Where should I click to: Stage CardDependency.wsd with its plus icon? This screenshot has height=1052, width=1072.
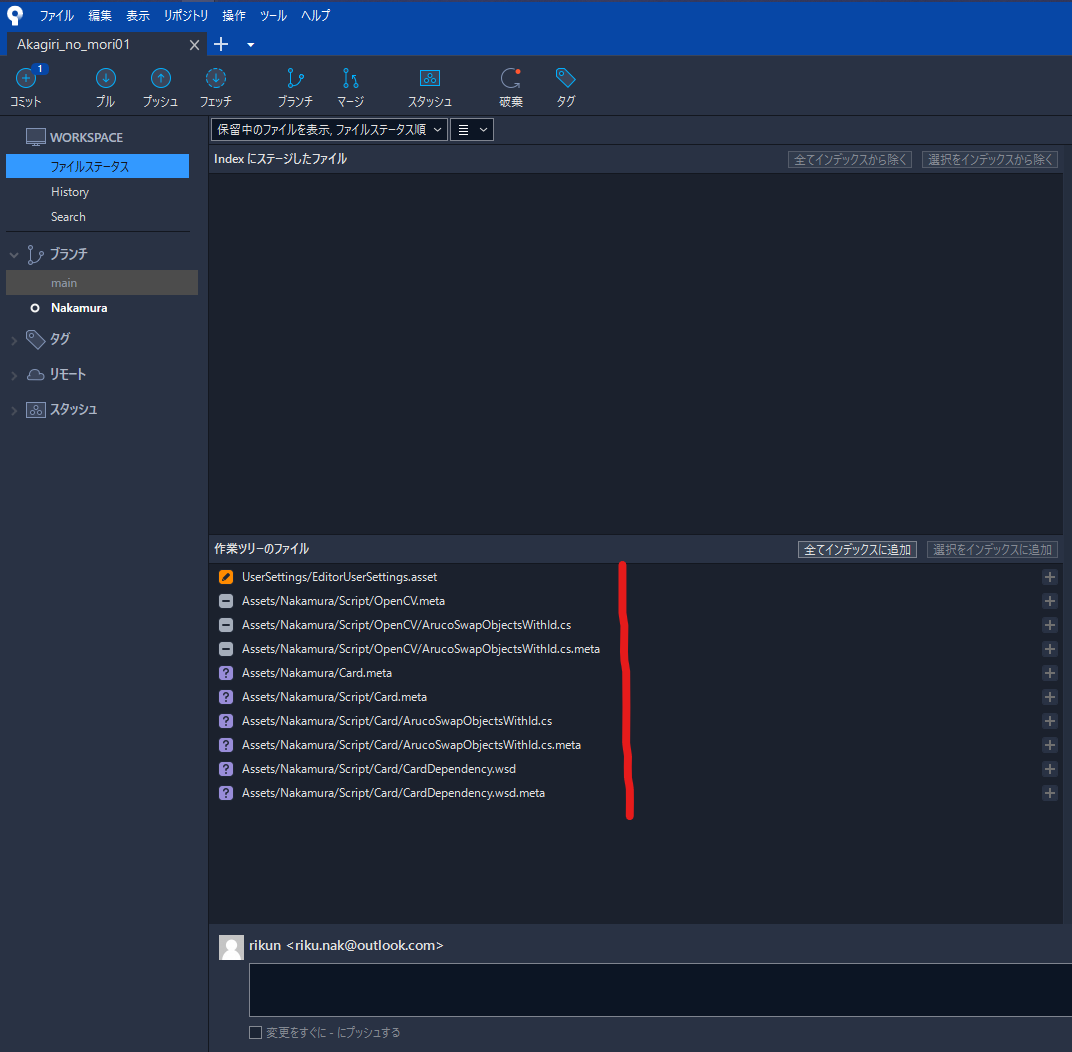click(1049, 769)
